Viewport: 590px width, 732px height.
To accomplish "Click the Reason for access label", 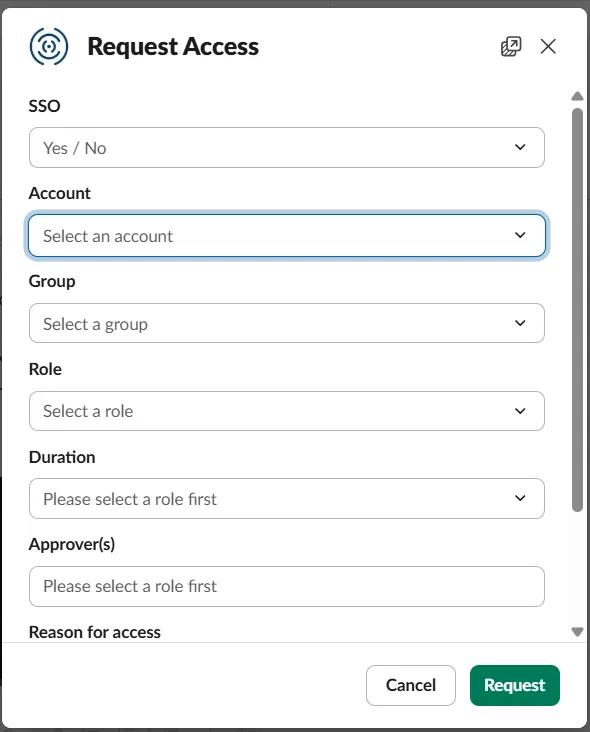I will (95, 632).
